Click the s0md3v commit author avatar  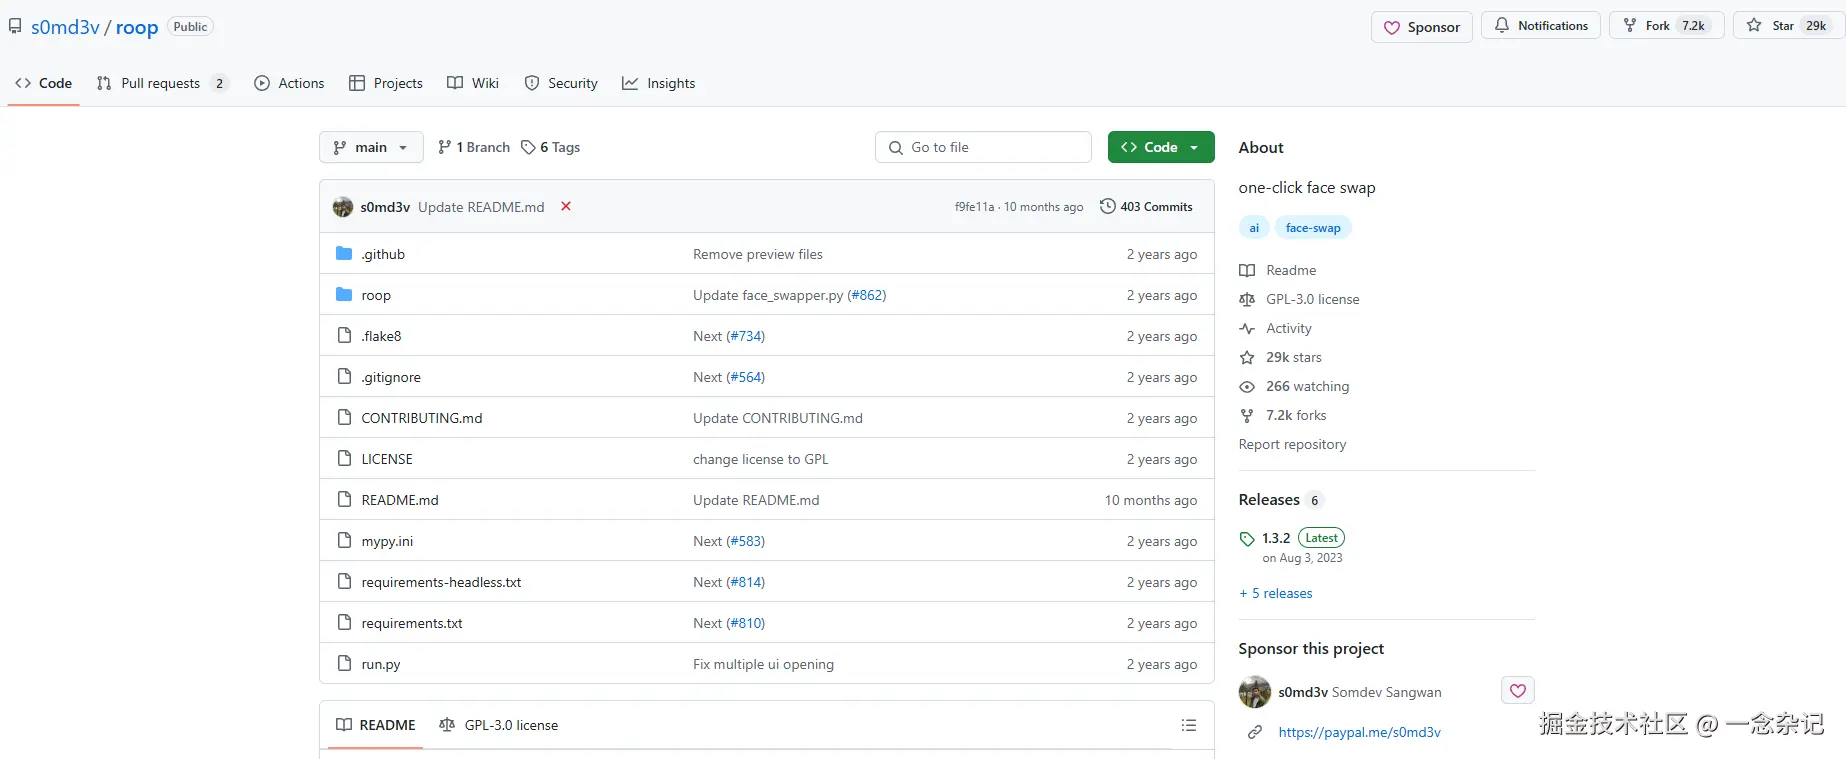[x=343, y=207]
